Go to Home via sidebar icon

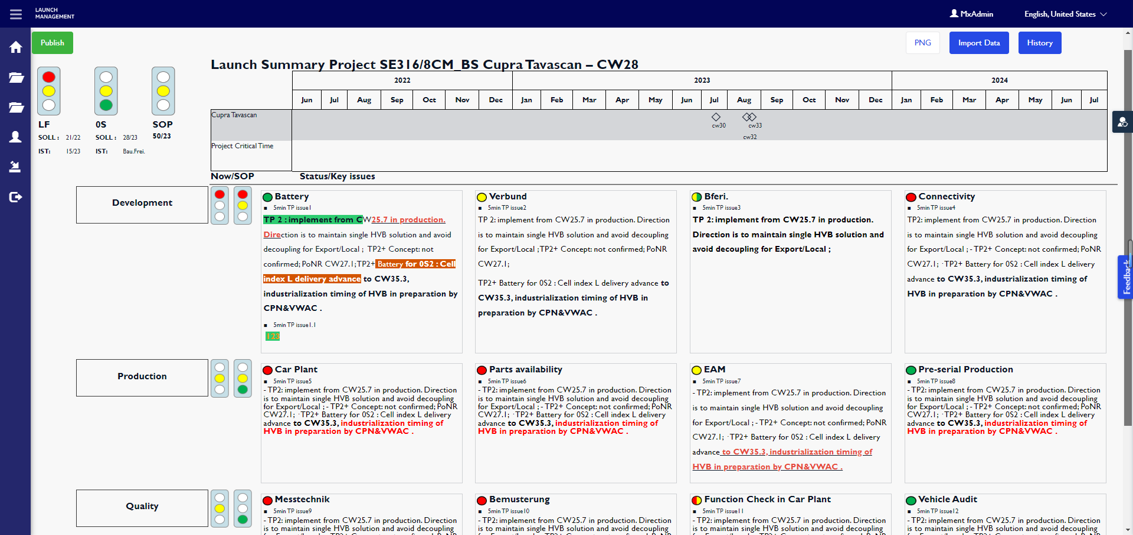(x=15, y=48)
